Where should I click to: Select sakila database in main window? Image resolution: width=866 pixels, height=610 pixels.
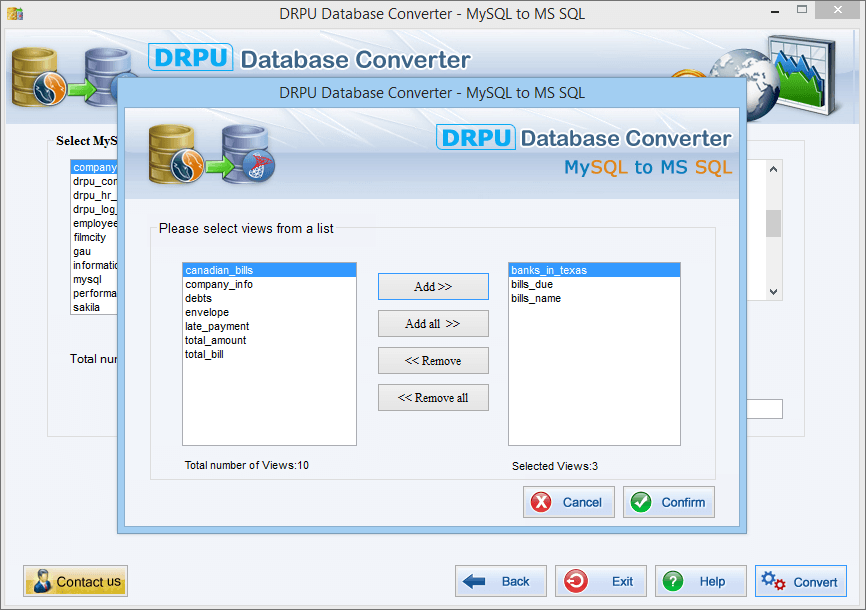coord(94,307)
